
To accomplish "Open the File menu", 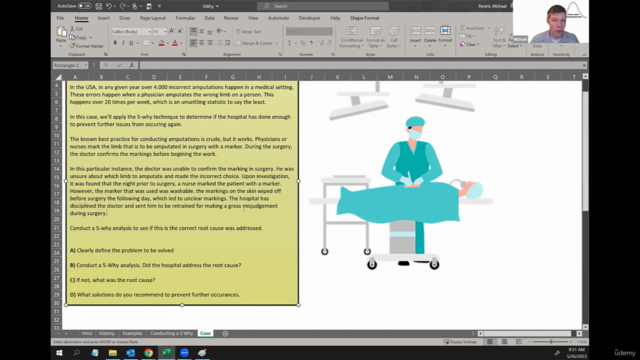I will tap(60, 18).
